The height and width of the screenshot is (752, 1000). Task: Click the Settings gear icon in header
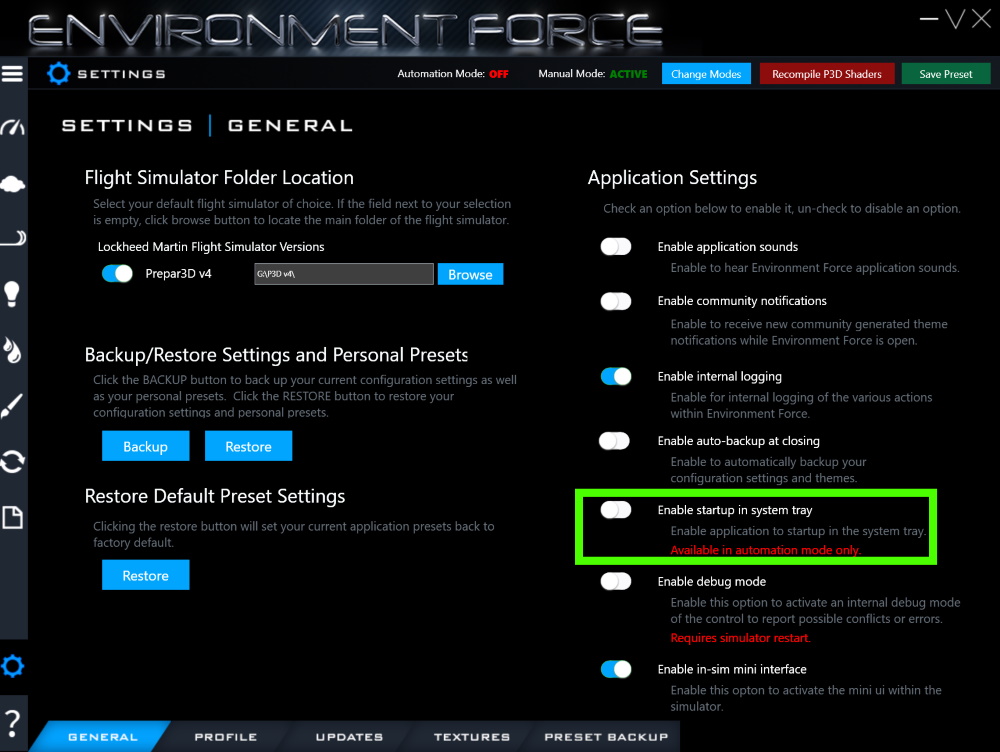tap(58, 73)
